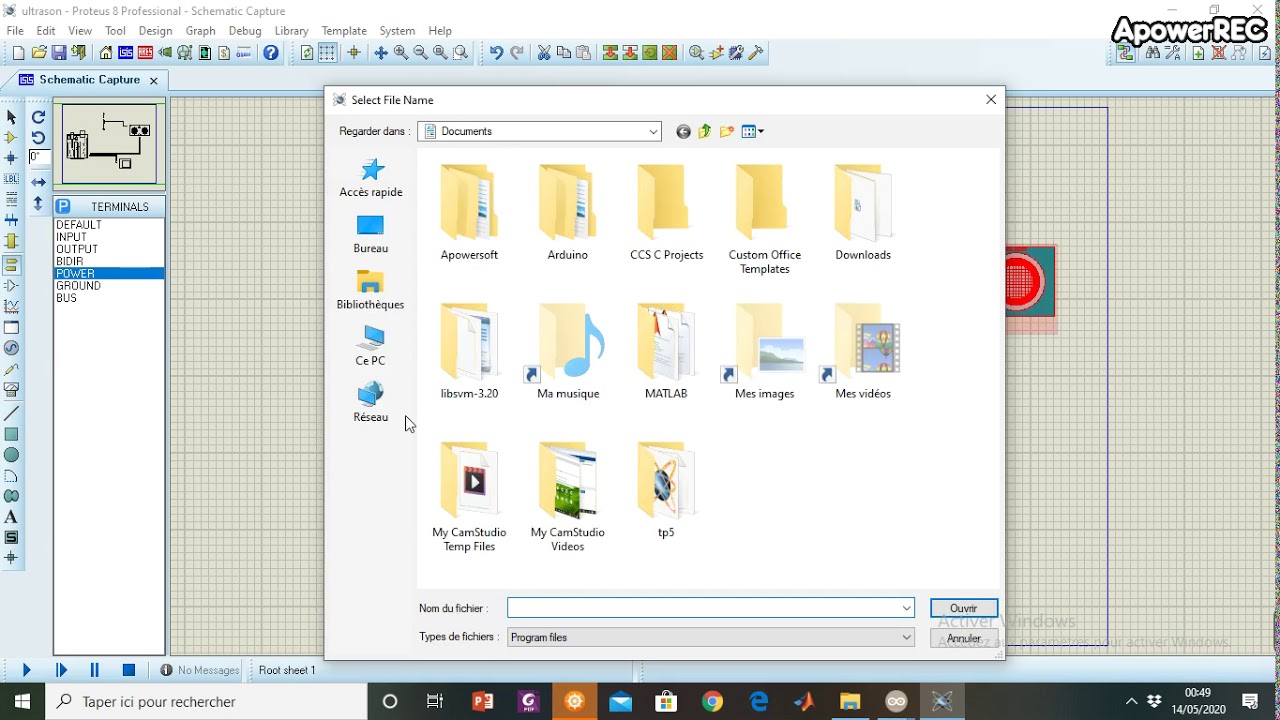Viewport: 1280px width, 720px height.
Task: Click the Open Project folder icon
Action: click(39, 53)
